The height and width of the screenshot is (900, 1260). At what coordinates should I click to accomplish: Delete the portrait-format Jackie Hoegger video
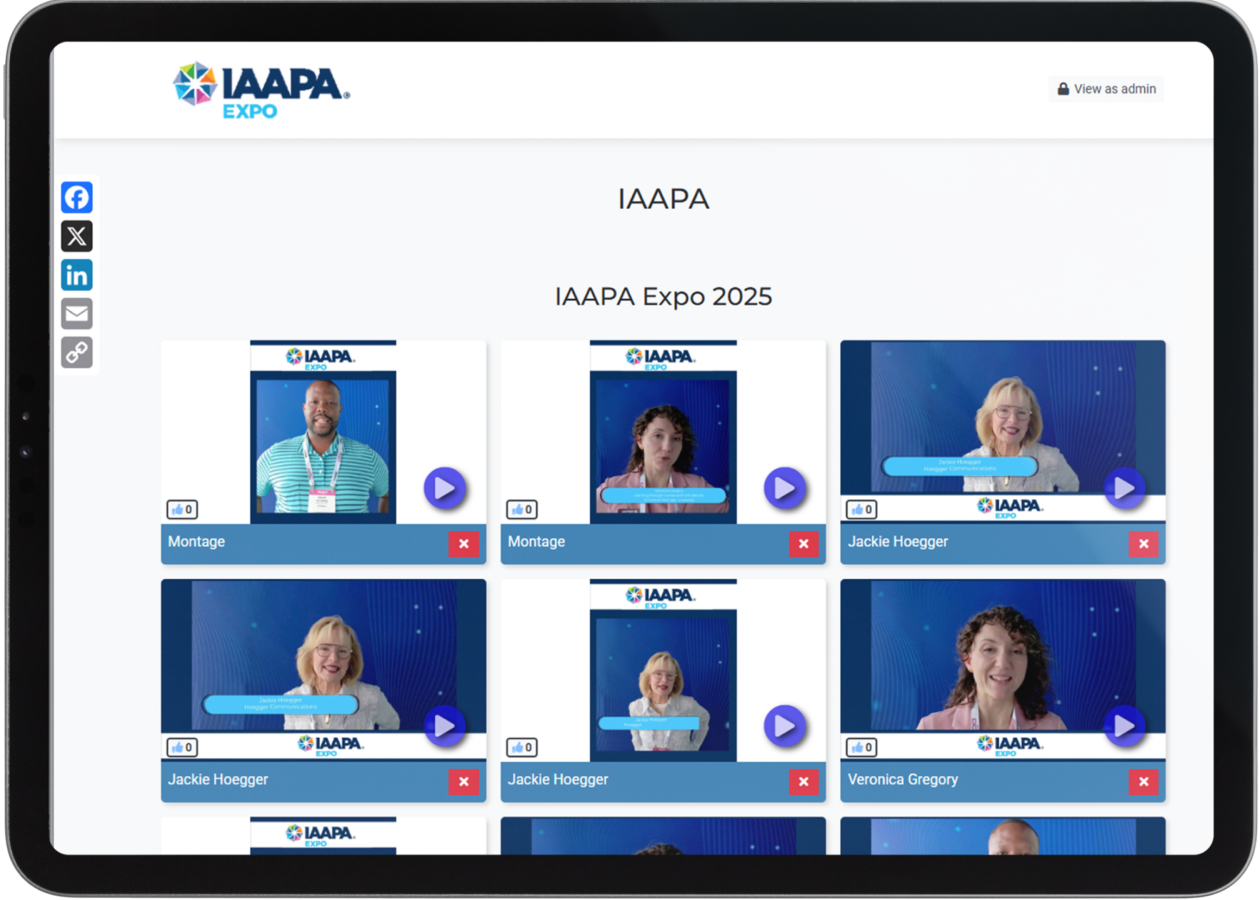point(804,782)
